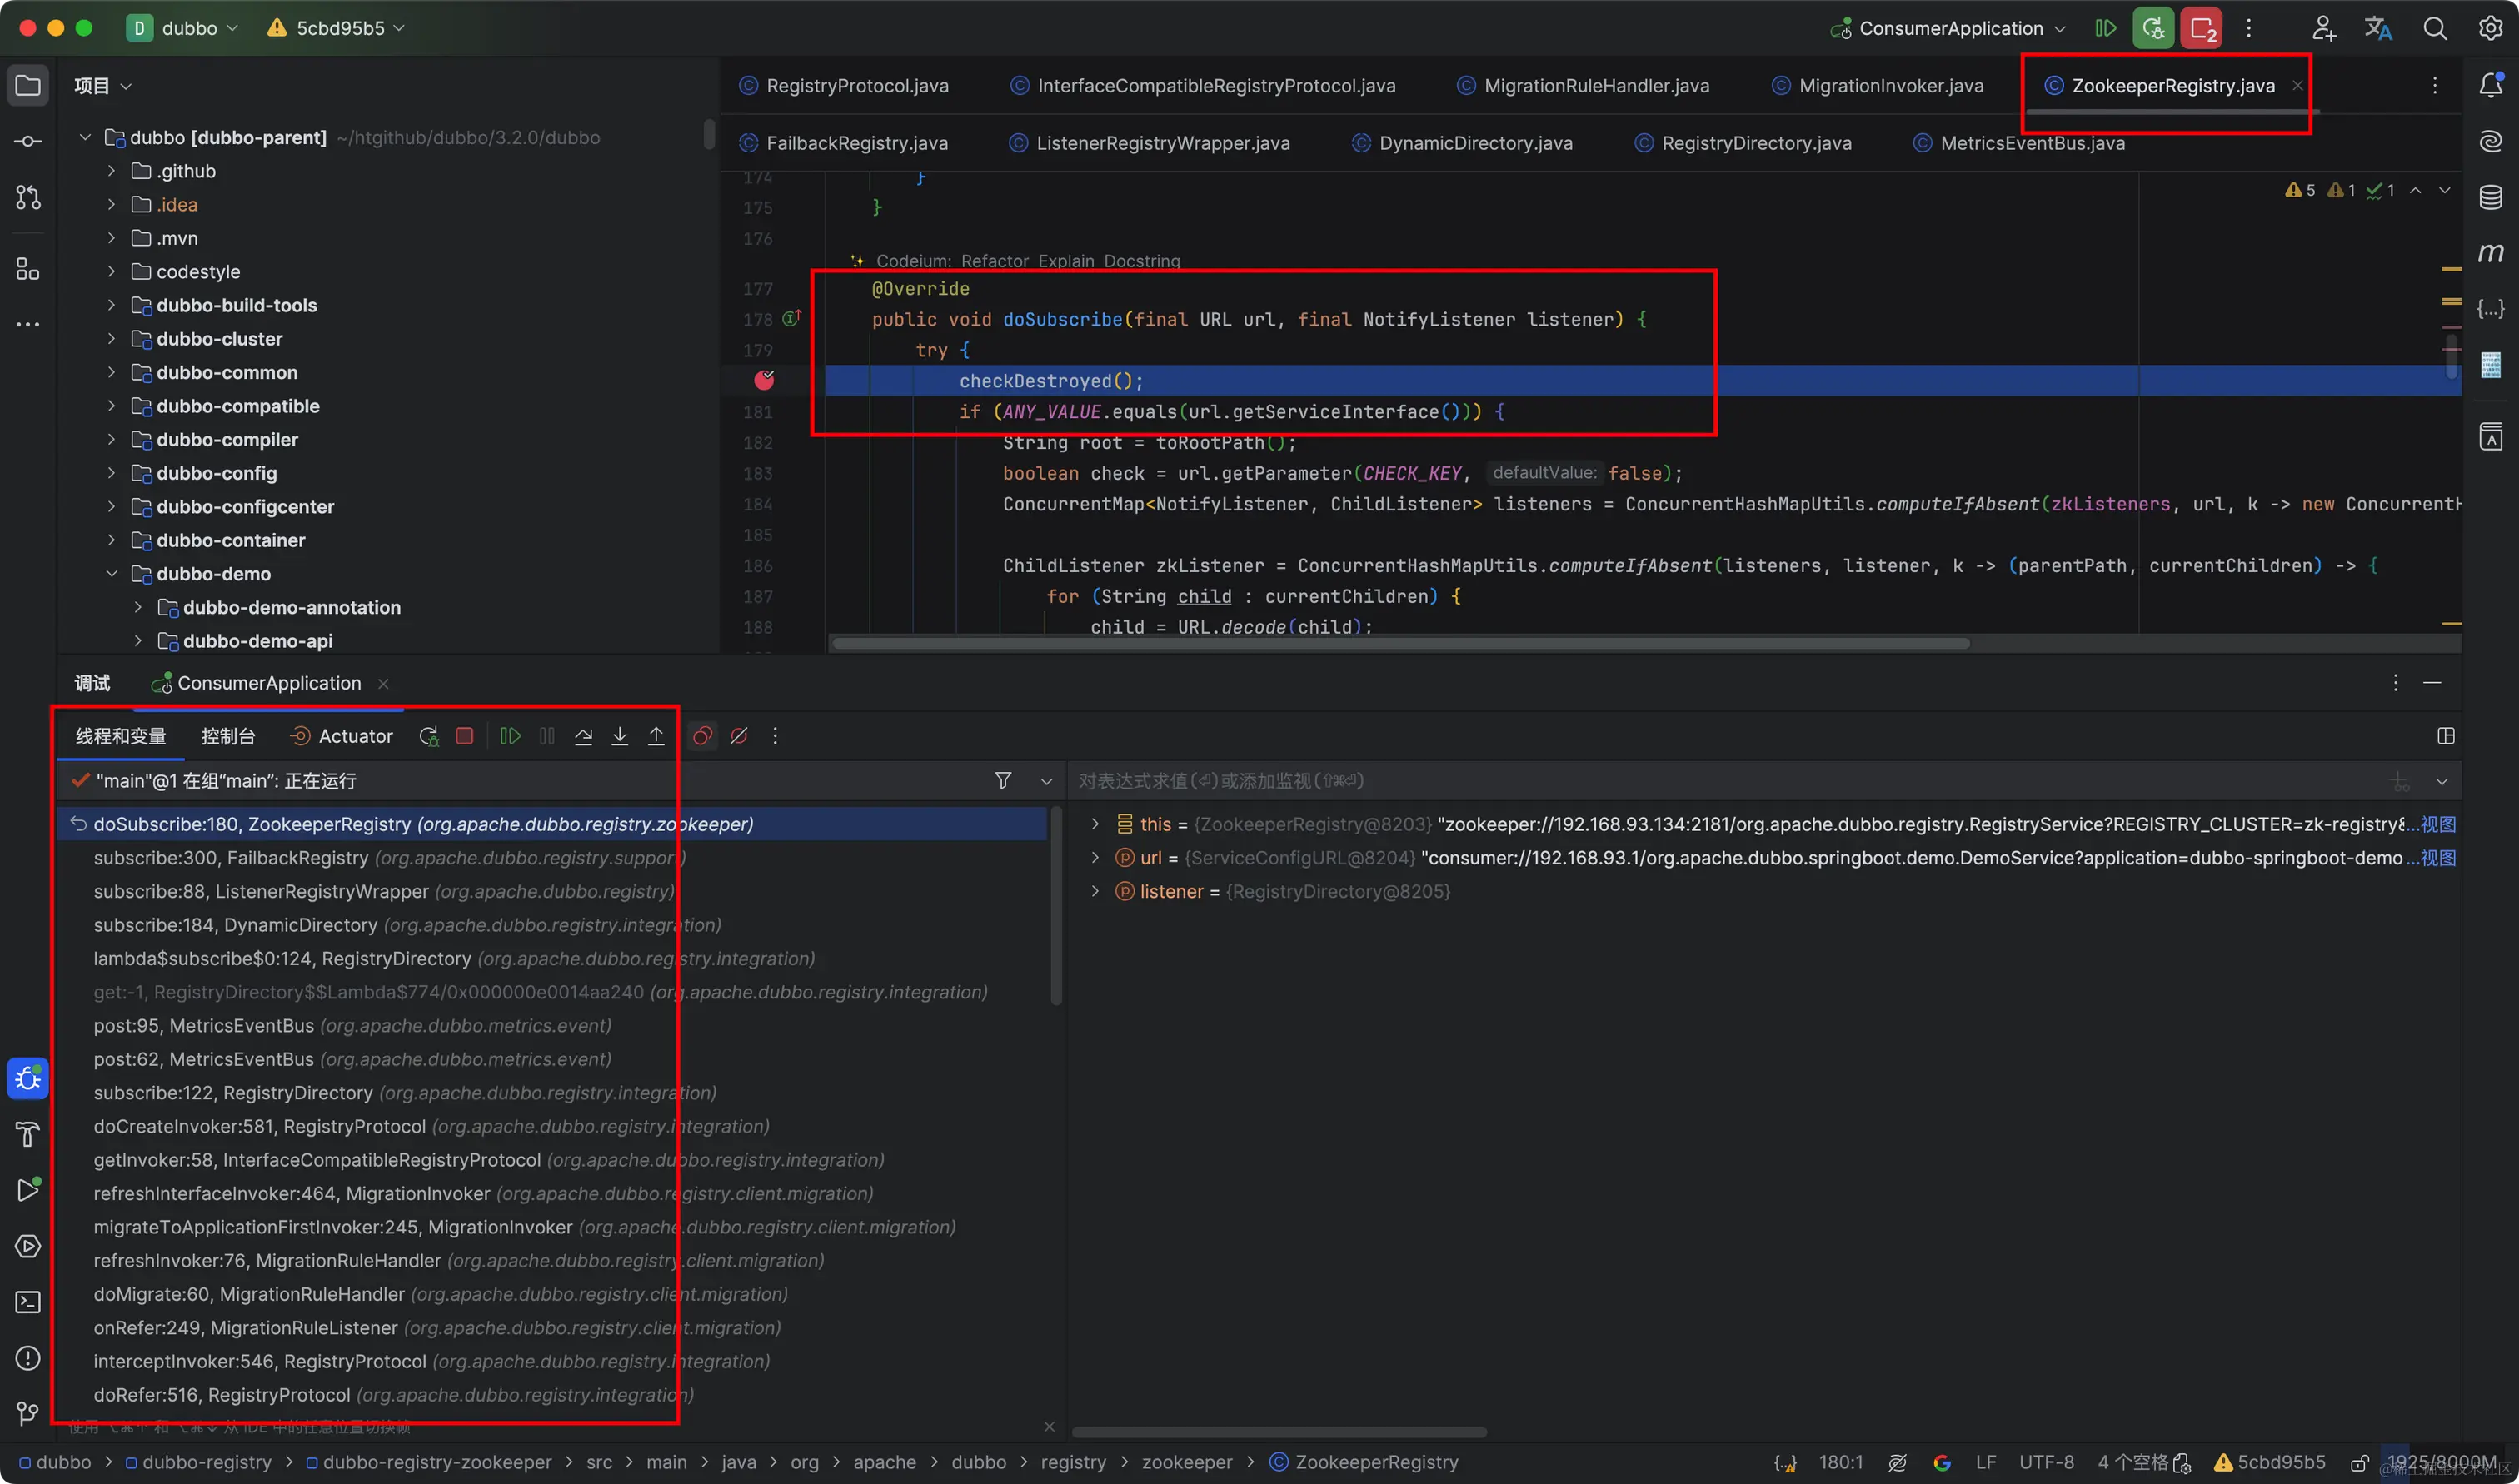Open the Database tool window icon
This screenshot has width=2519, height=1484.
[x=2490, y=197]
